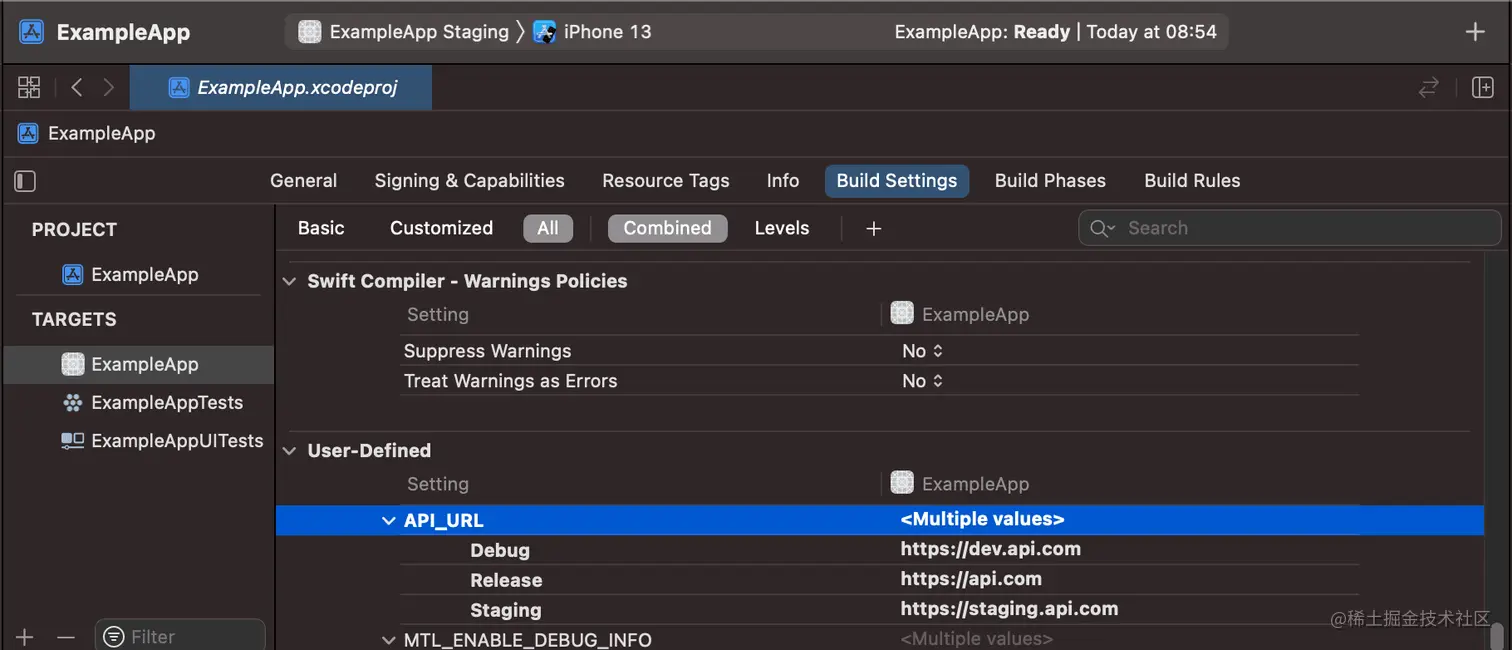The width and height of the screenshot is (1512, 650).
Task: Switch to Combined view
Action: (667, 228)
